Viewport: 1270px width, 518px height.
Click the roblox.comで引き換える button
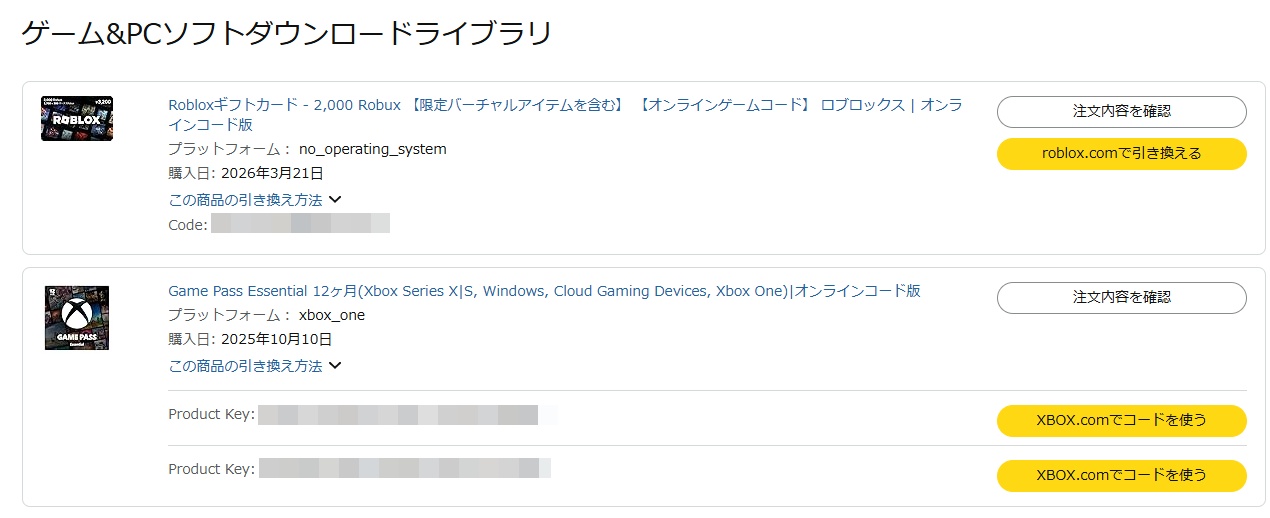1121,153
